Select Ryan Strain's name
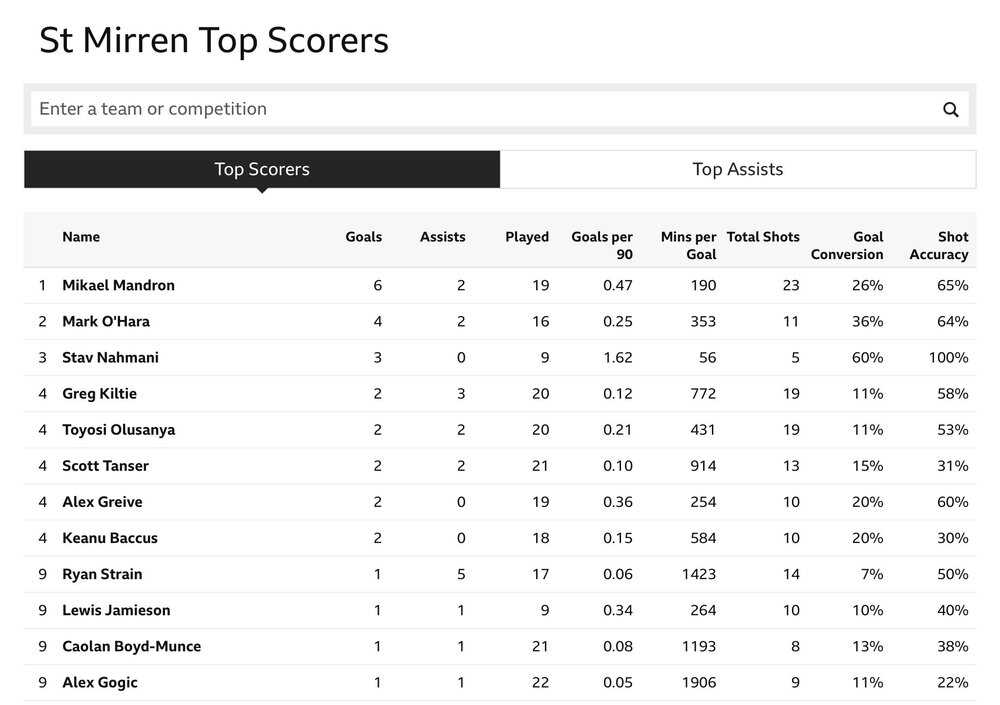This screenshot has height=705, width=1000. click(102, 574)
